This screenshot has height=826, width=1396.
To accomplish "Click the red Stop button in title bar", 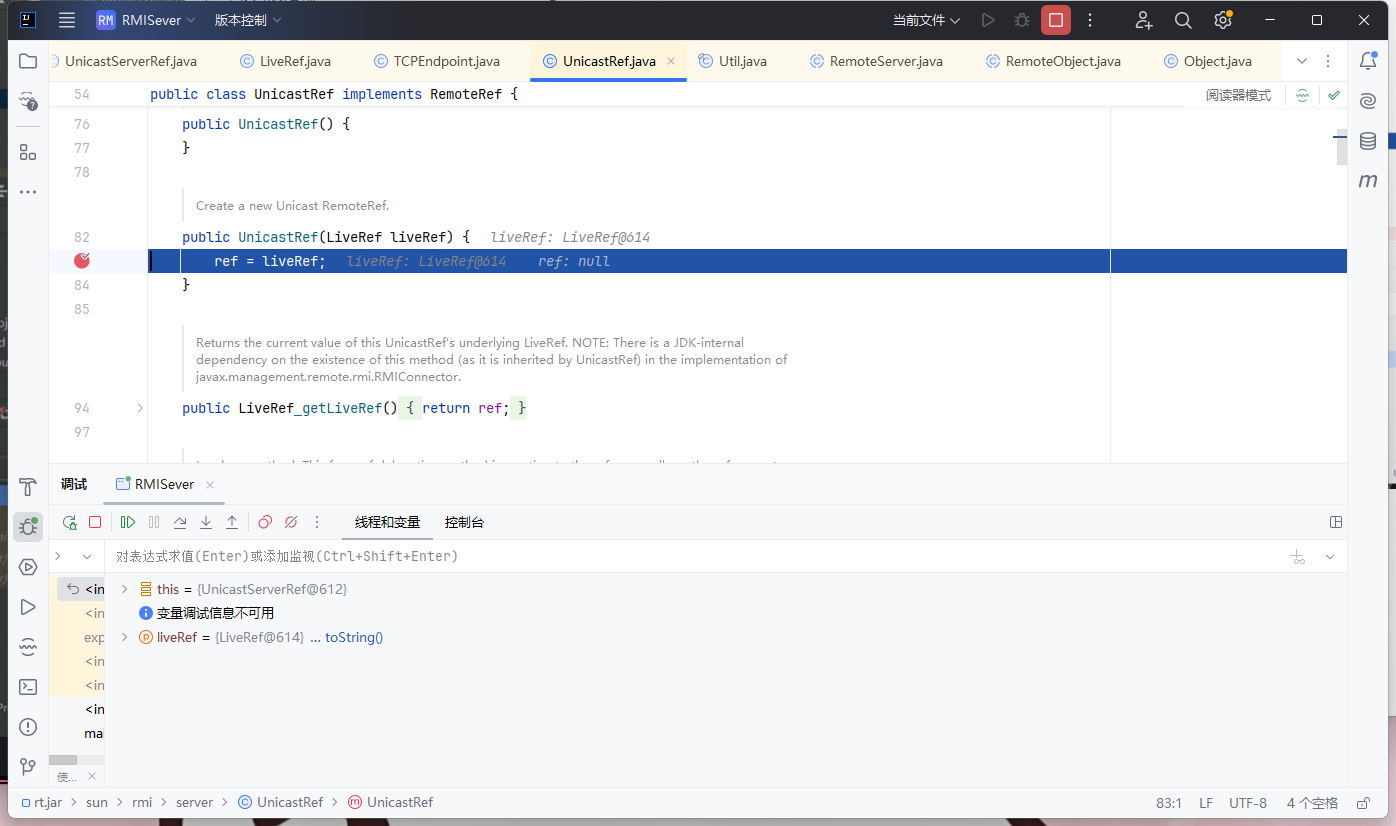I will tap(1055, 20).
